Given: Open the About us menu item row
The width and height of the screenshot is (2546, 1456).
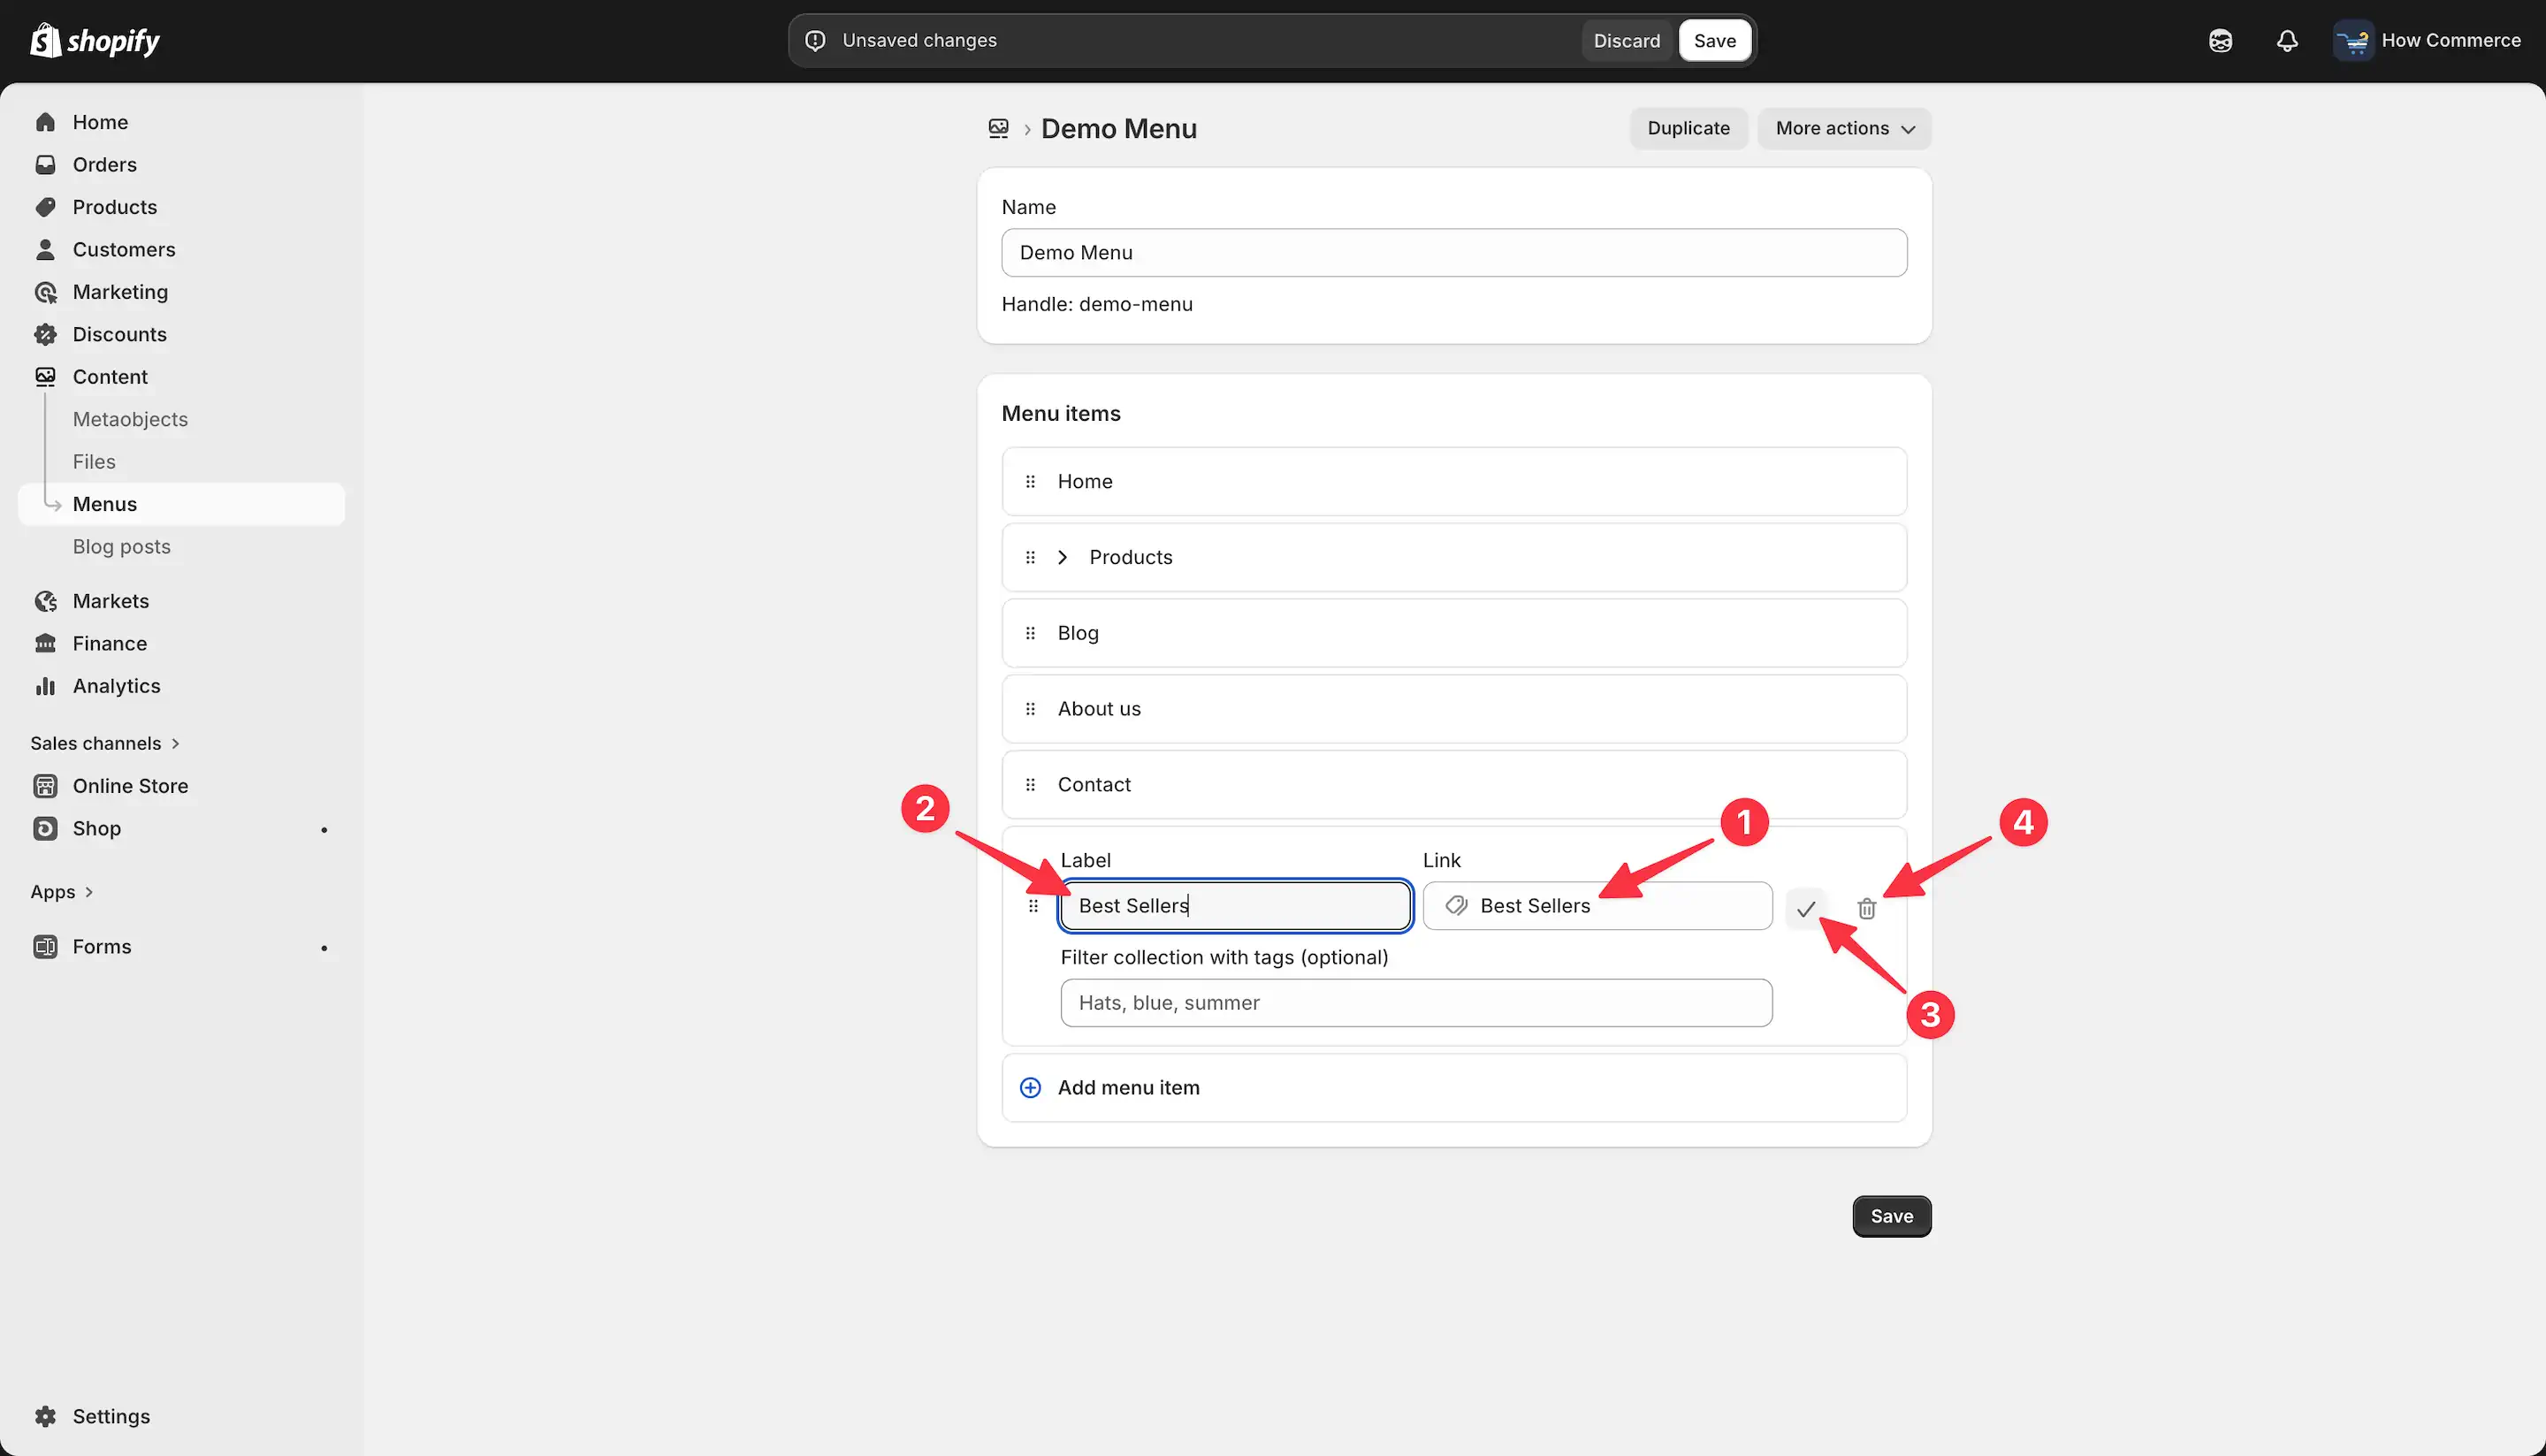Looking at the screenshot, I should pyautogui.click(x=1453, y=709).
